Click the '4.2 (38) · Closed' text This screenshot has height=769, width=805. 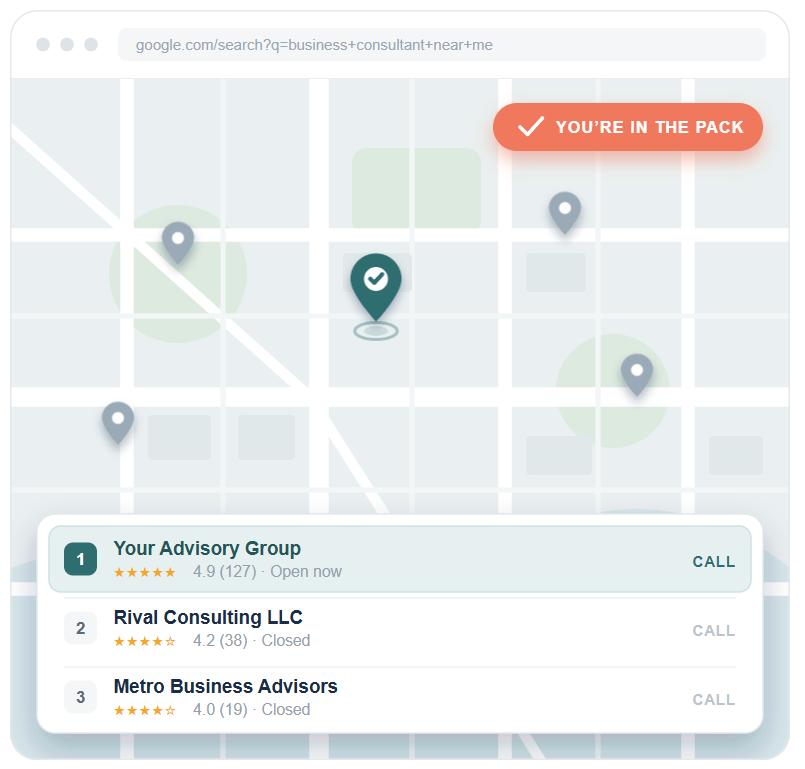pos(252,640)
